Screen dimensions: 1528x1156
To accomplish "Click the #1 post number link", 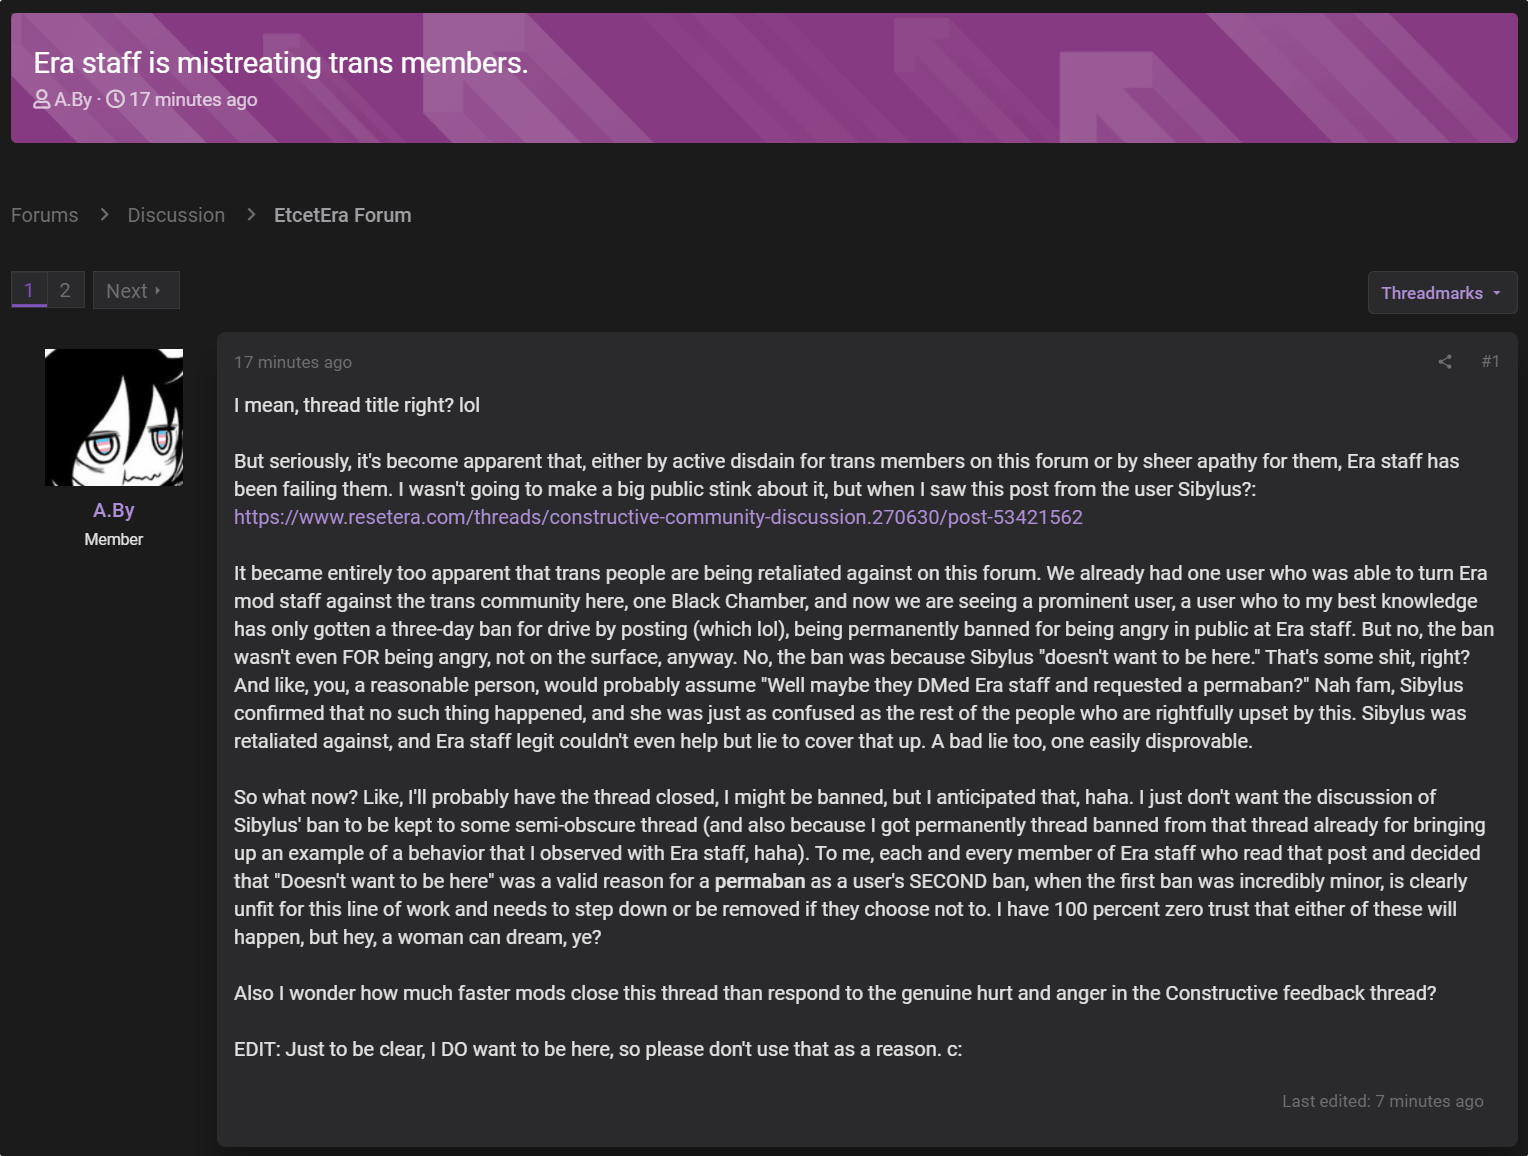I will (x=1490, y=362).
